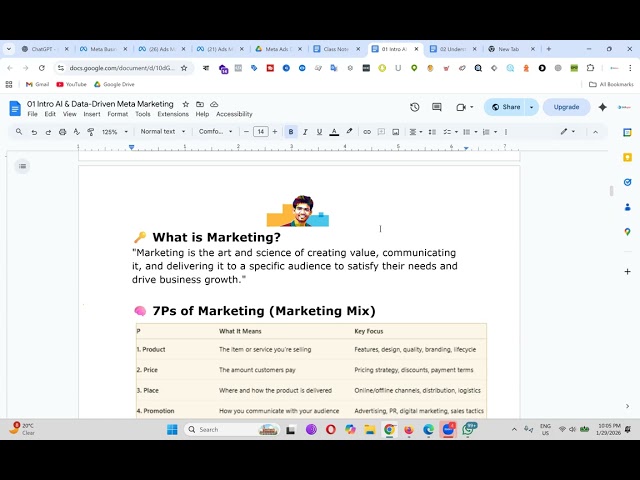Open Google Calendar side panel

[x=627, y=132]
